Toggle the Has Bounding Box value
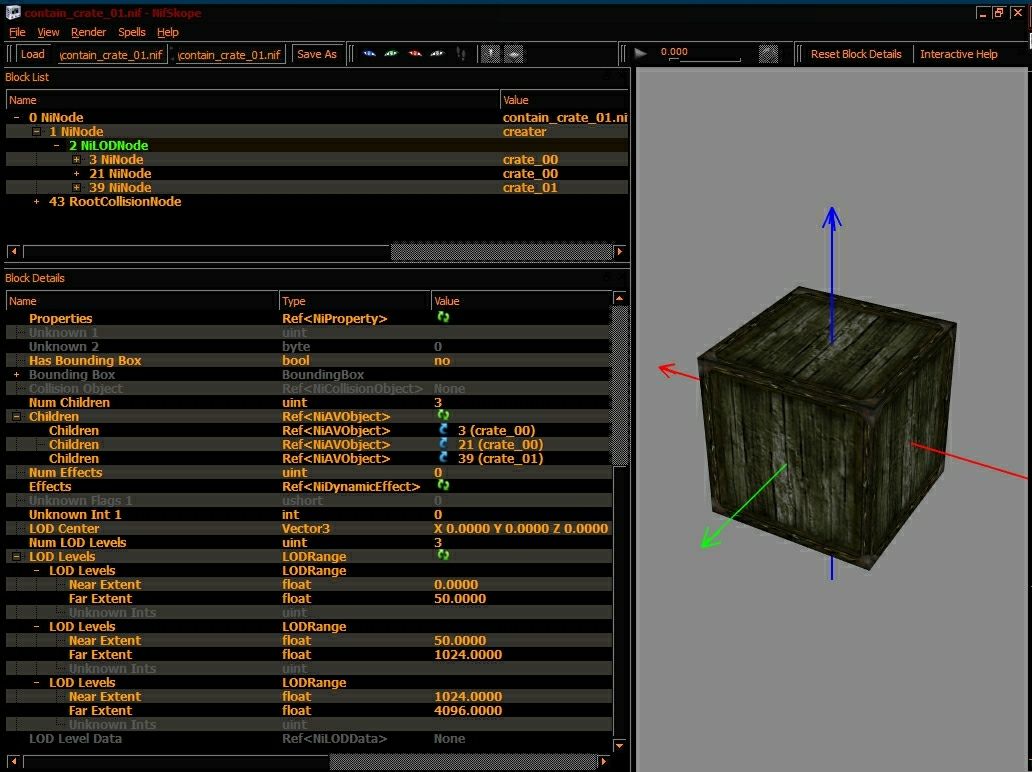 coord(442,361)
